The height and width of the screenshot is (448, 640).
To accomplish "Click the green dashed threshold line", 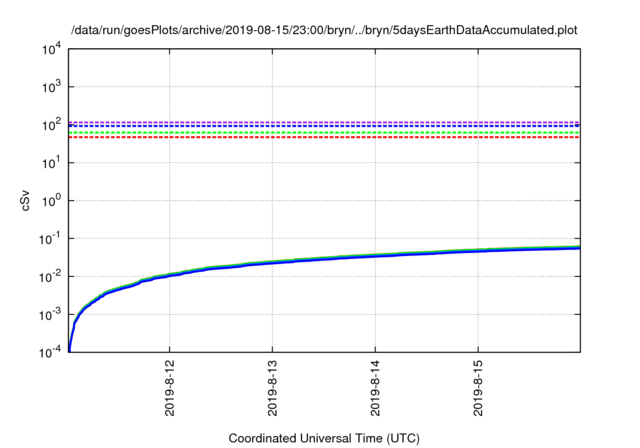I will 324,133.
